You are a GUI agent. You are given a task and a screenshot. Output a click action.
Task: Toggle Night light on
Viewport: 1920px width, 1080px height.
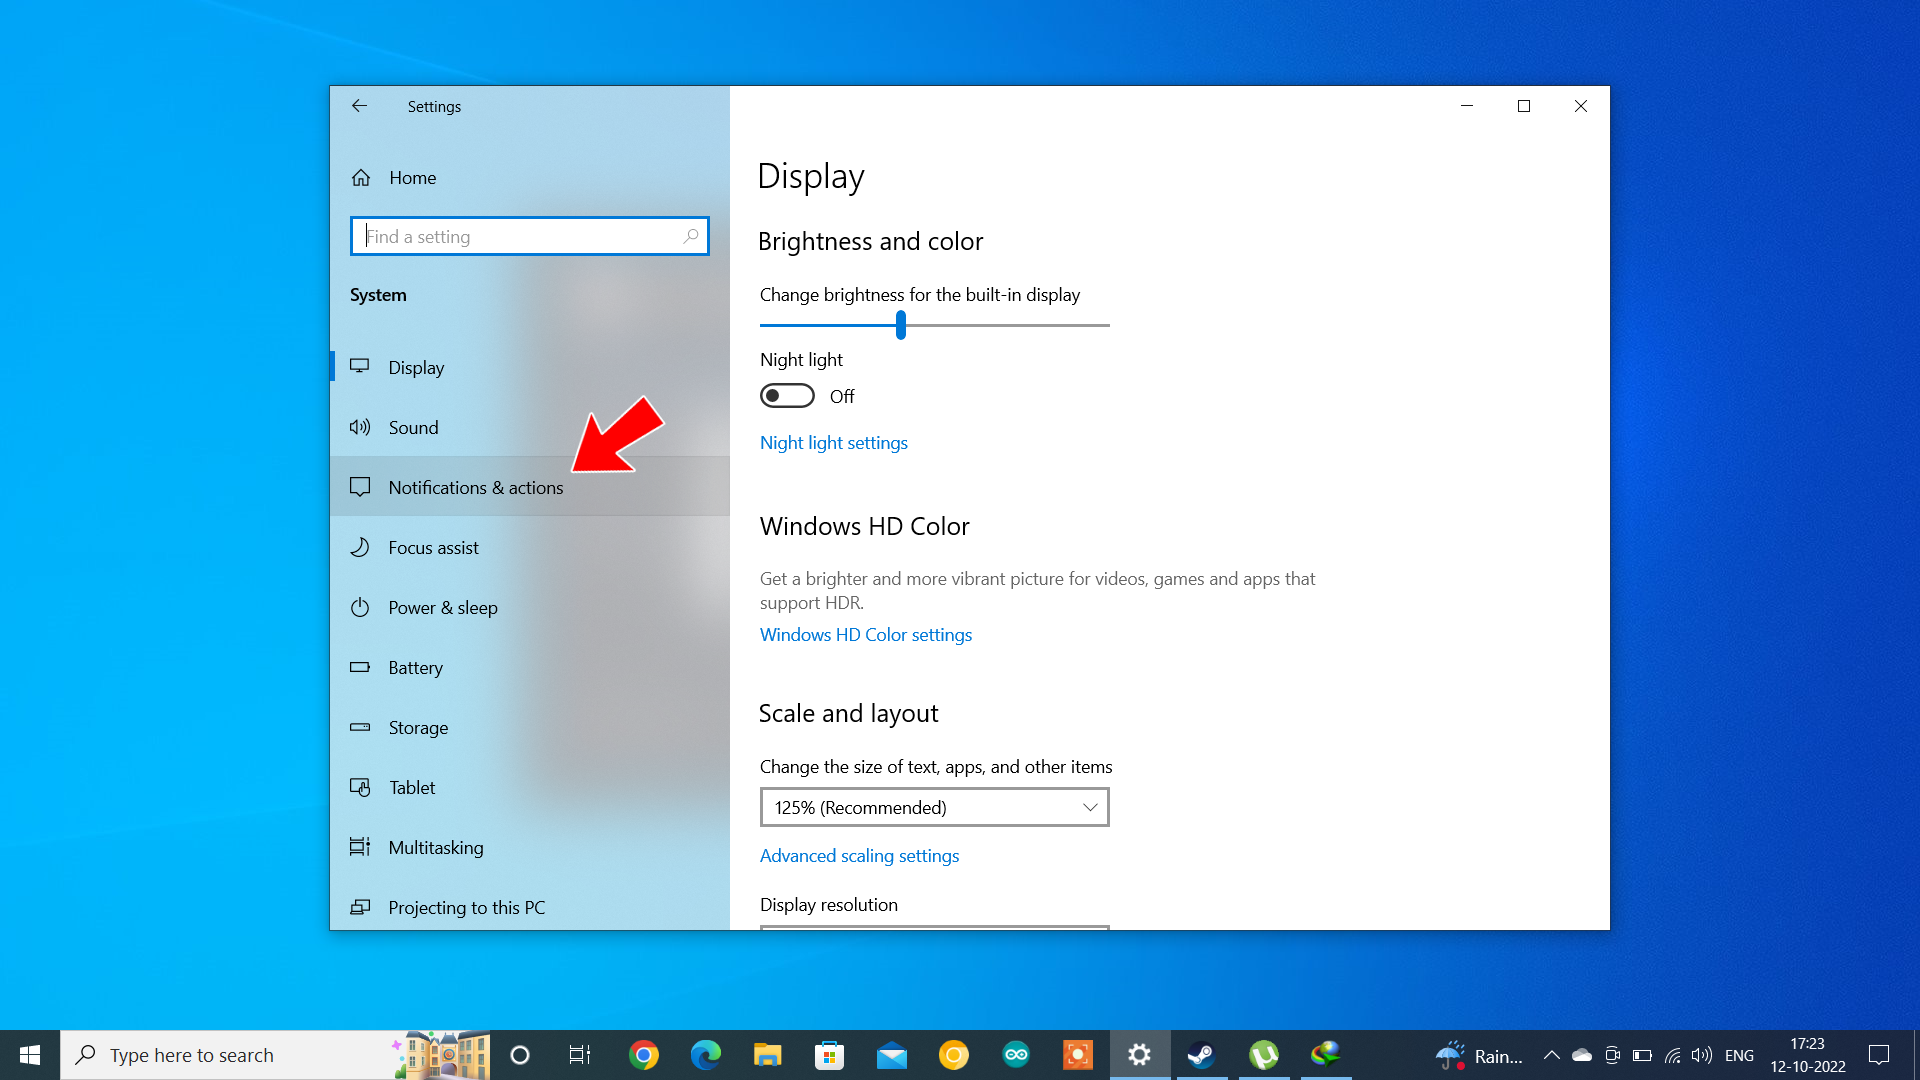pos(787,396)
